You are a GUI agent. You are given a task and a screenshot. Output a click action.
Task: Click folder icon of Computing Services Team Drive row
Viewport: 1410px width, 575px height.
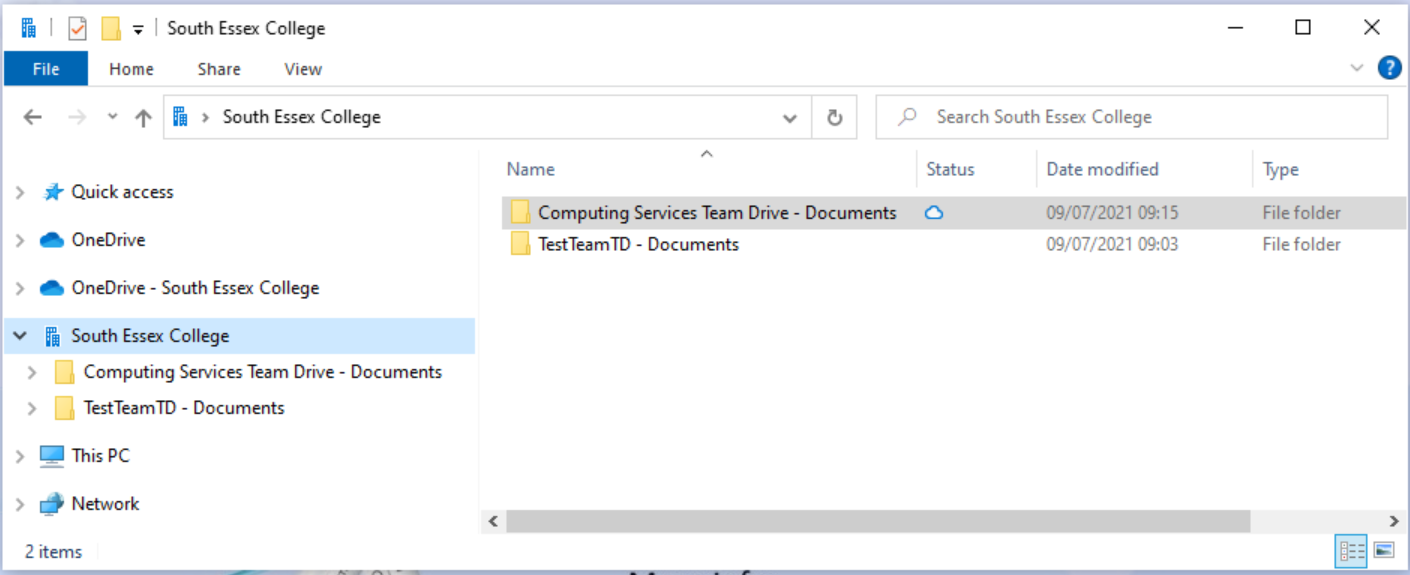pyautogui.click(x=520, y=212)
